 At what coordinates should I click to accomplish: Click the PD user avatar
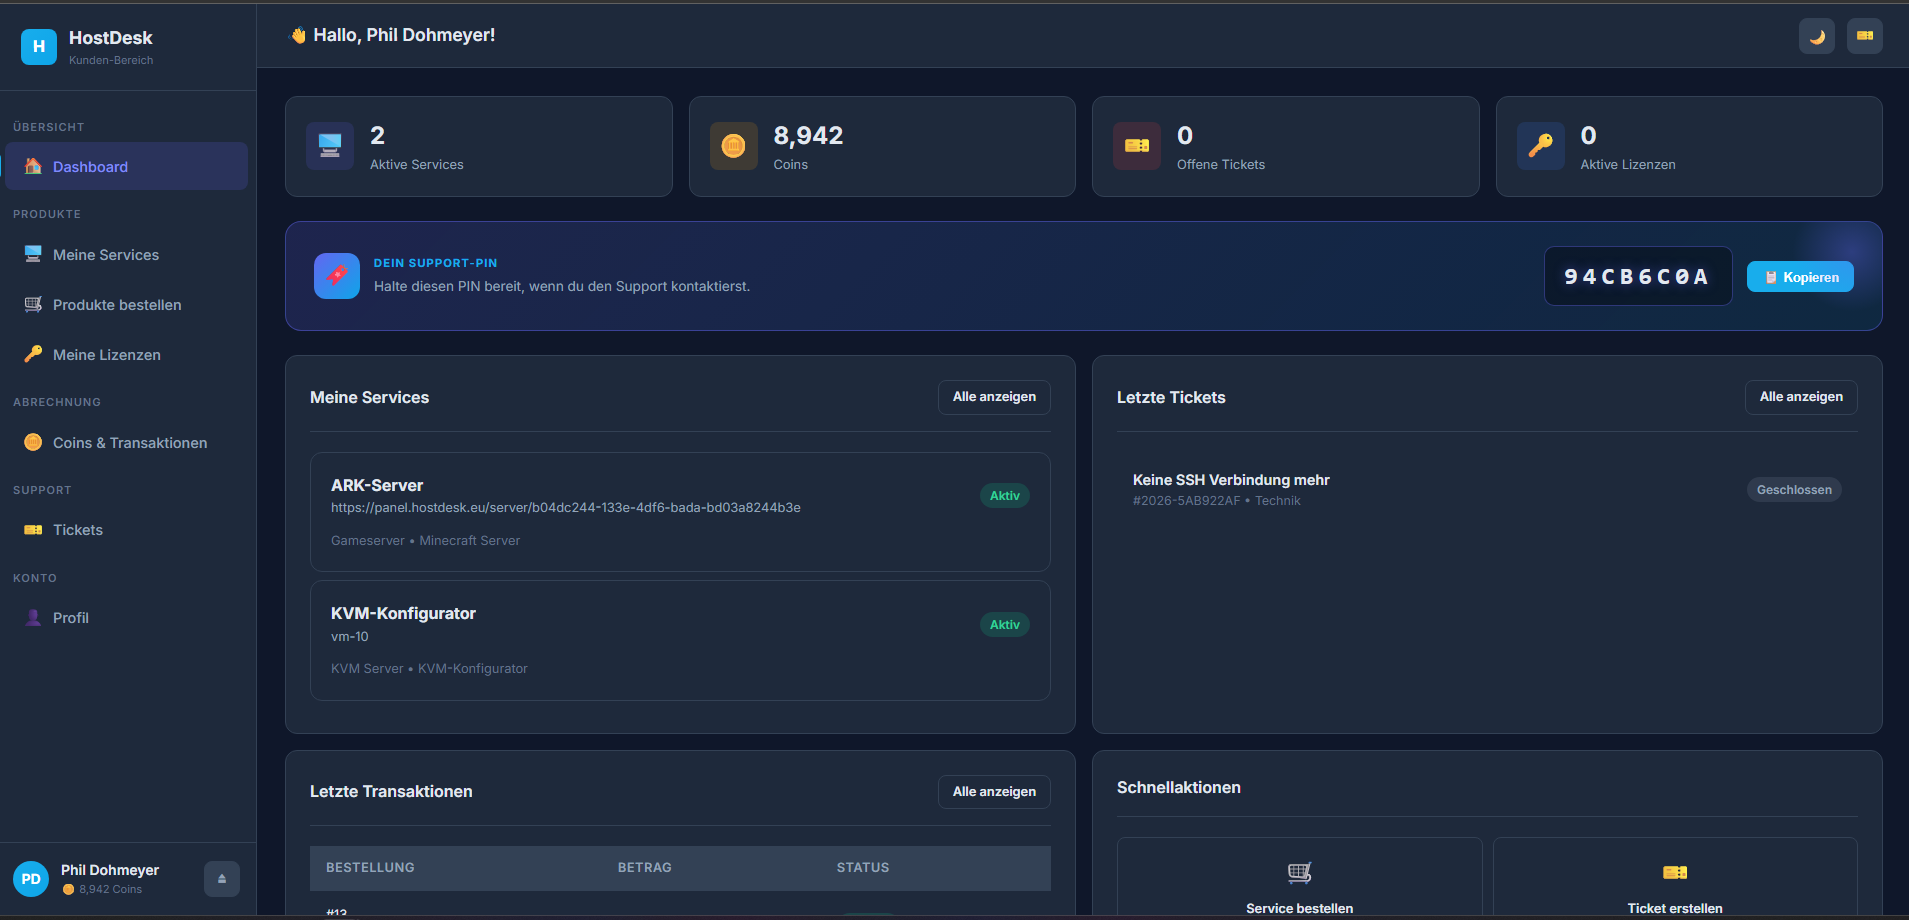pyautogui.click(x=31, y=879)
